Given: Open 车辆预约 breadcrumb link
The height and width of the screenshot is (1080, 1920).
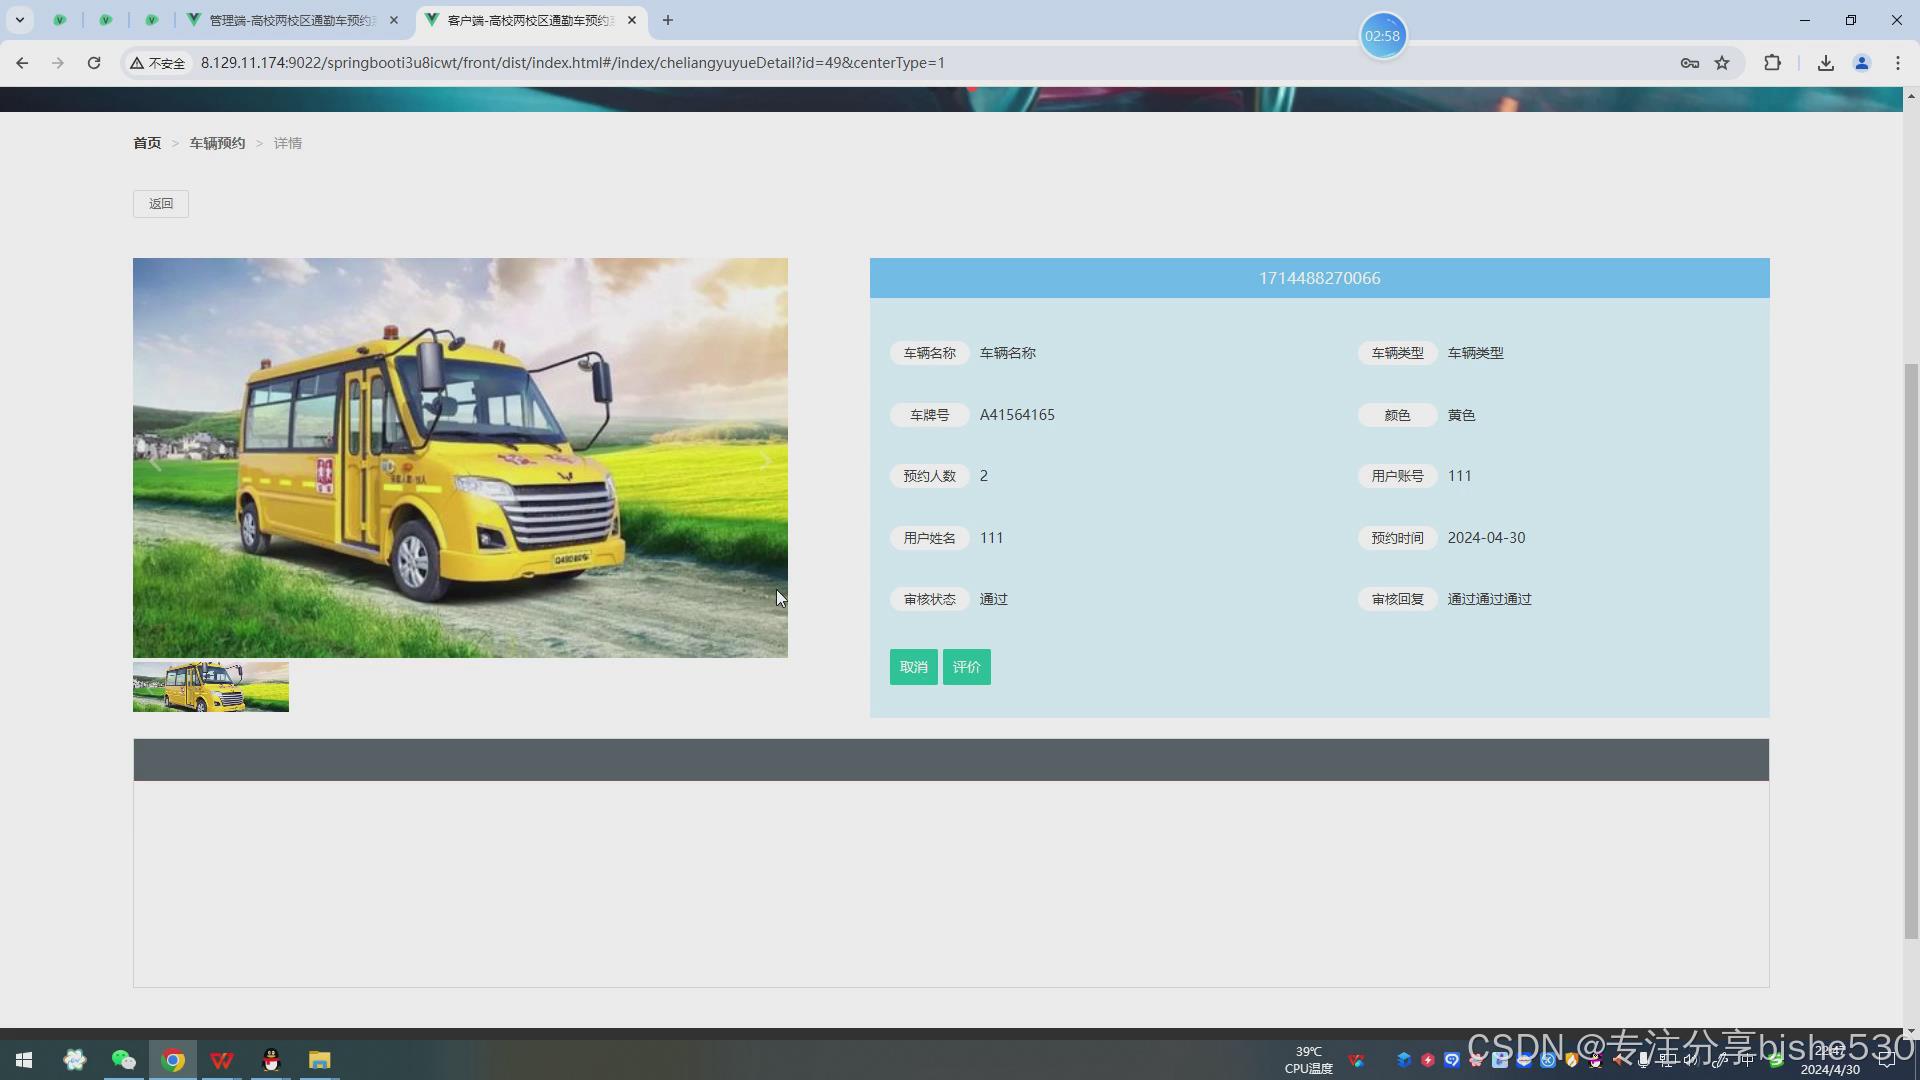Looking at the screenshot, I should pyautogui.click(x=217, y=143).
